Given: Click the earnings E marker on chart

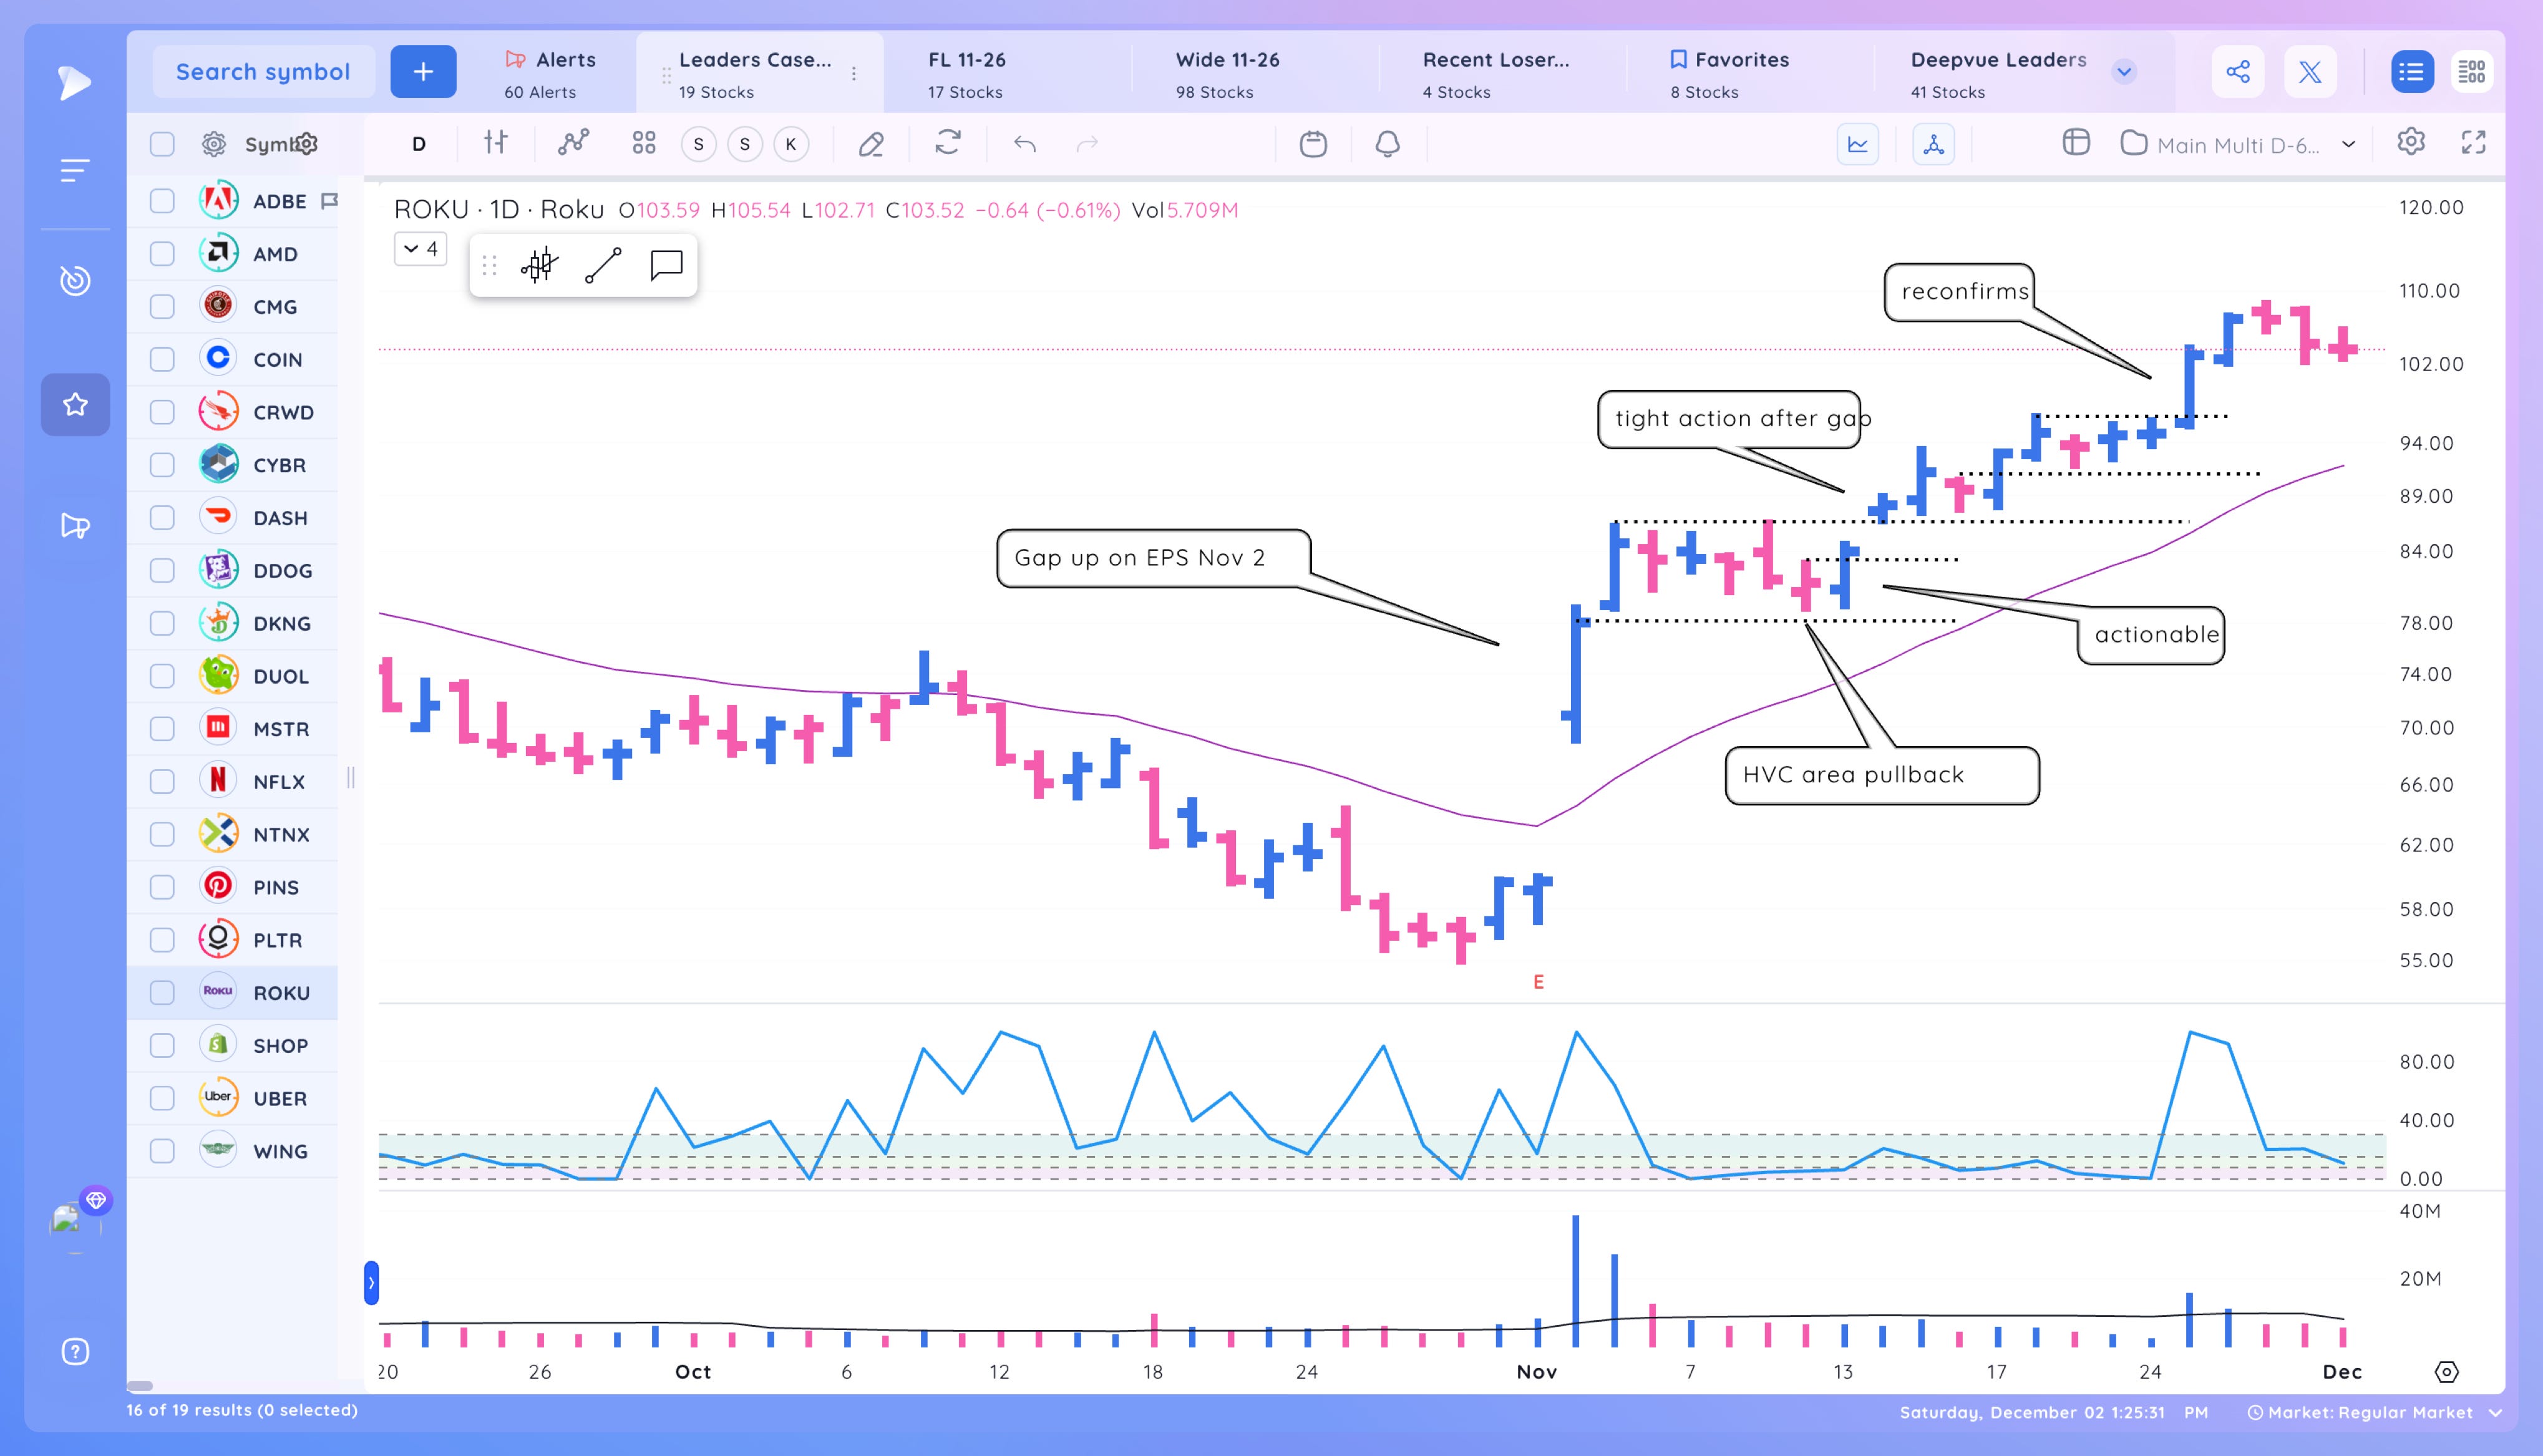Looking at the screenshot, I should tap(1538, 982).
